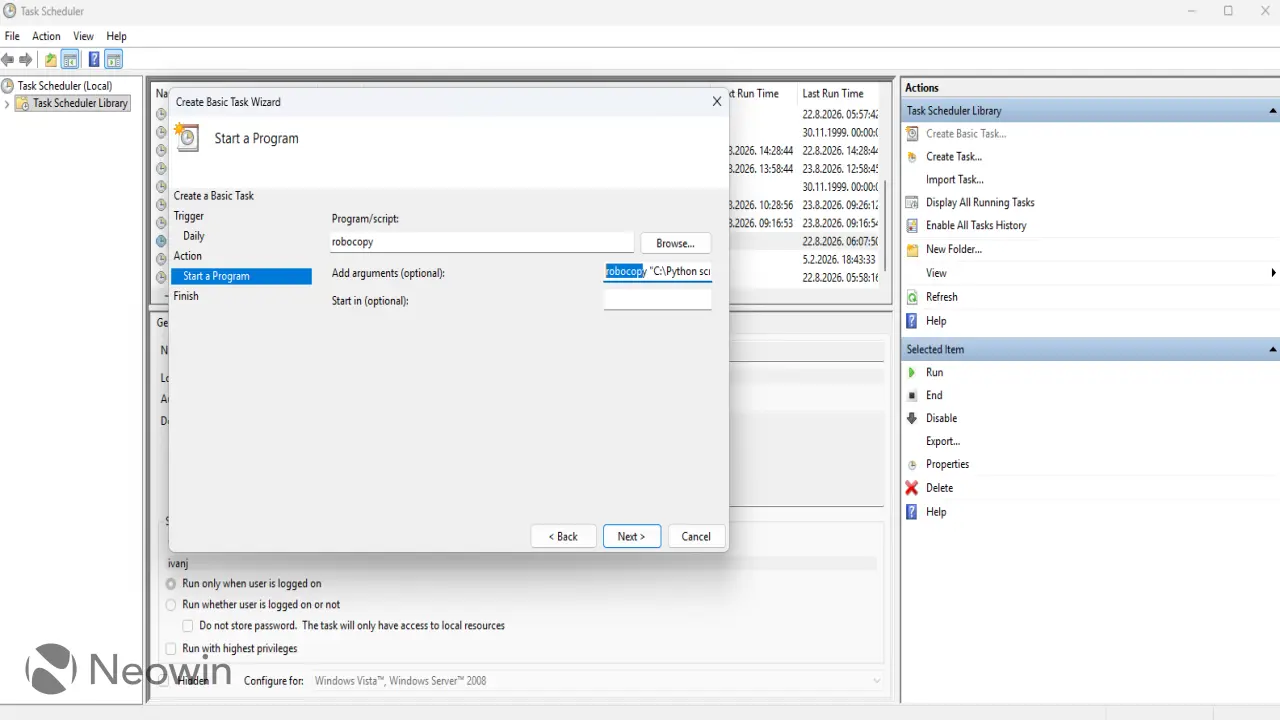The width and height of the screenshot is (1280, 720).
Task: Open the View menu
Action: click(x=83, y=36)
